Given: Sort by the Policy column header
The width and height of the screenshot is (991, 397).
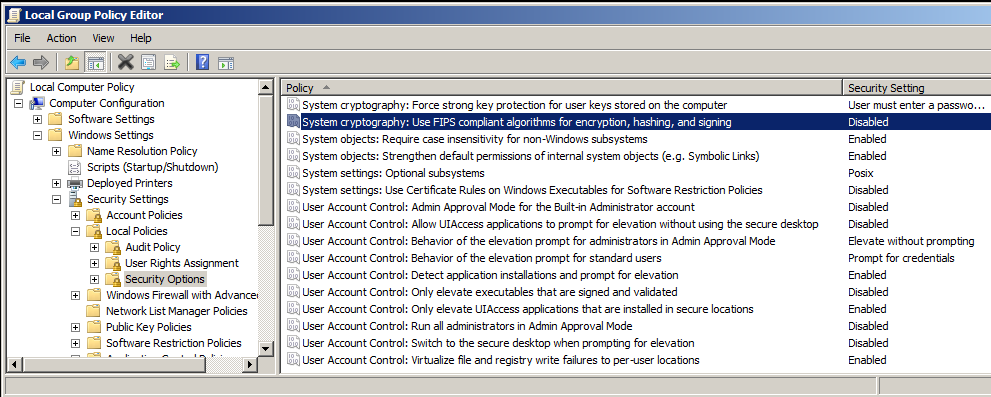Looking at the screenshot, I should point(562,88).
